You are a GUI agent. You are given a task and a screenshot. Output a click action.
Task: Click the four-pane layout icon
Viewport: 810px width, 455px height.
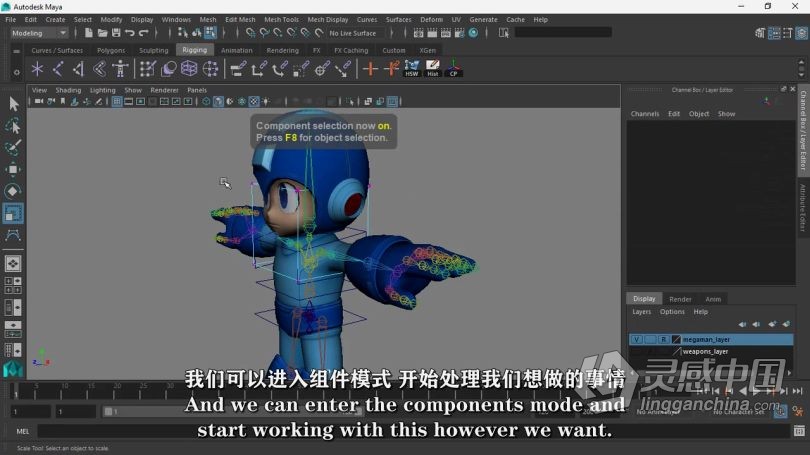click(12, 286)
